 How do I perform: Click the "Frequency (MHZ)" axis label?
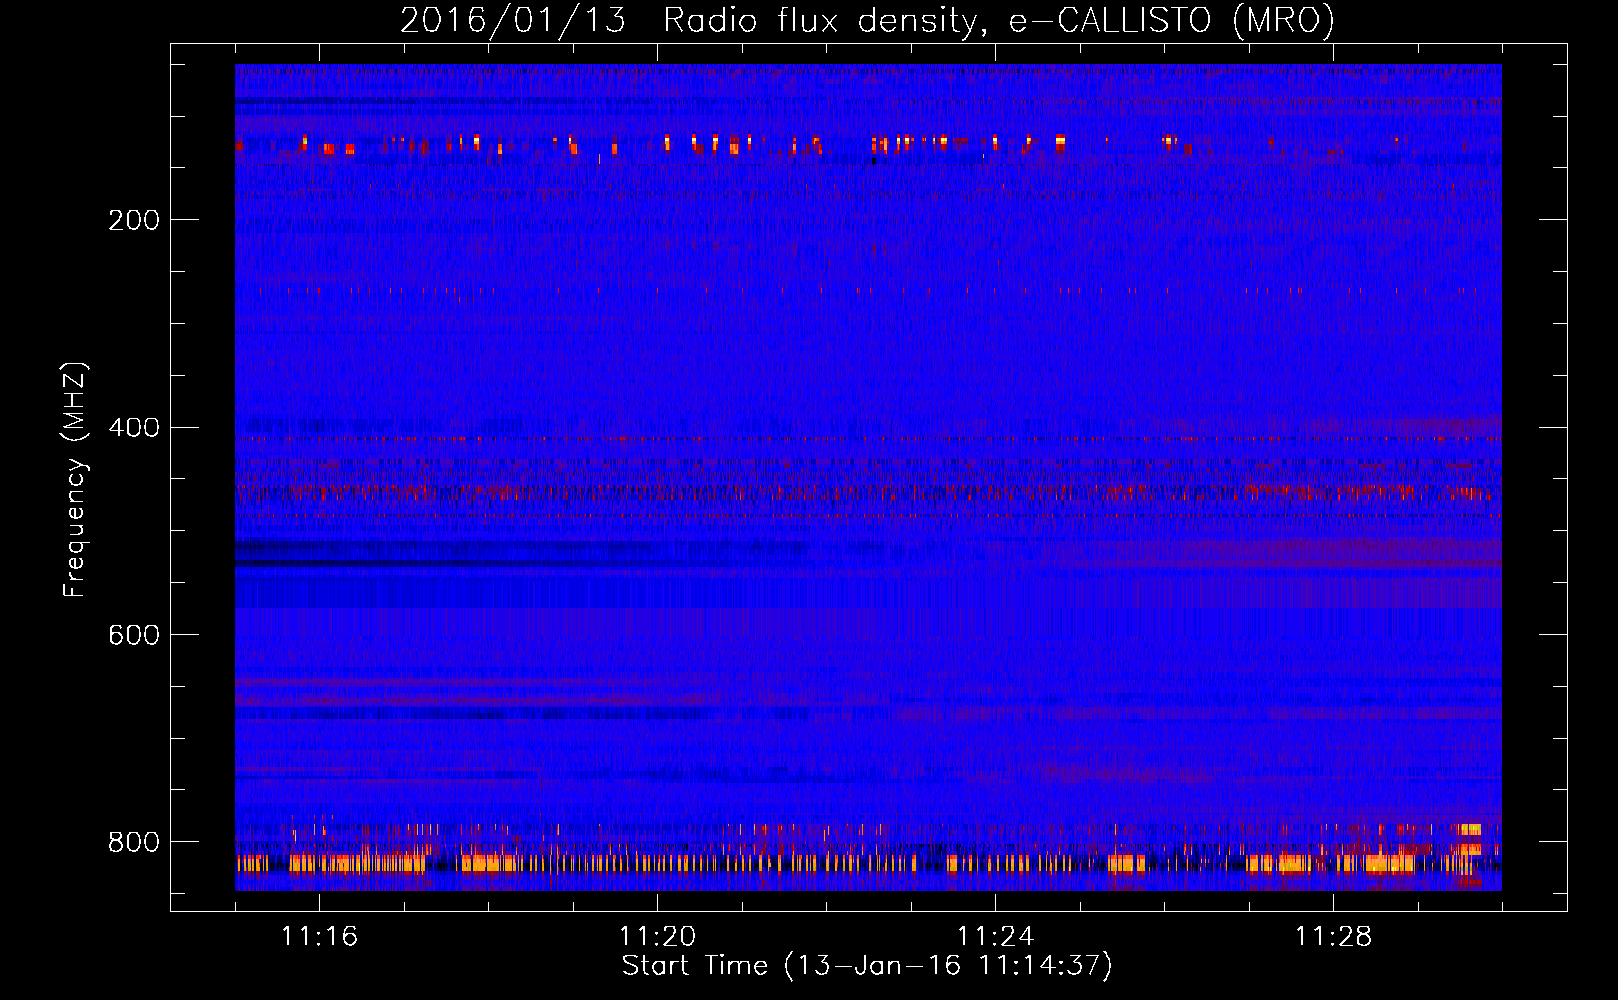pos(75,479)
